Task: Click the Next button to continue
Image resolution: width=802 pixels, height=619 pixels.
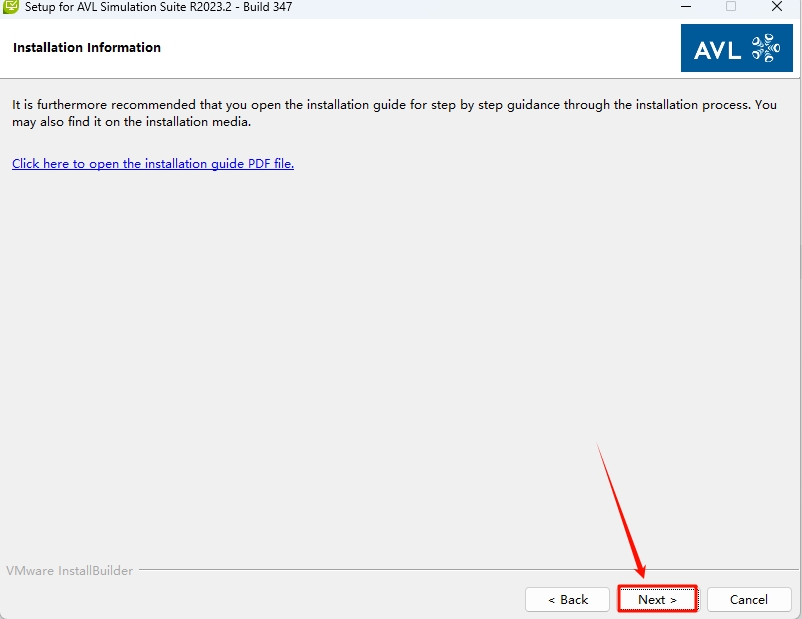Action: point(657,599)
